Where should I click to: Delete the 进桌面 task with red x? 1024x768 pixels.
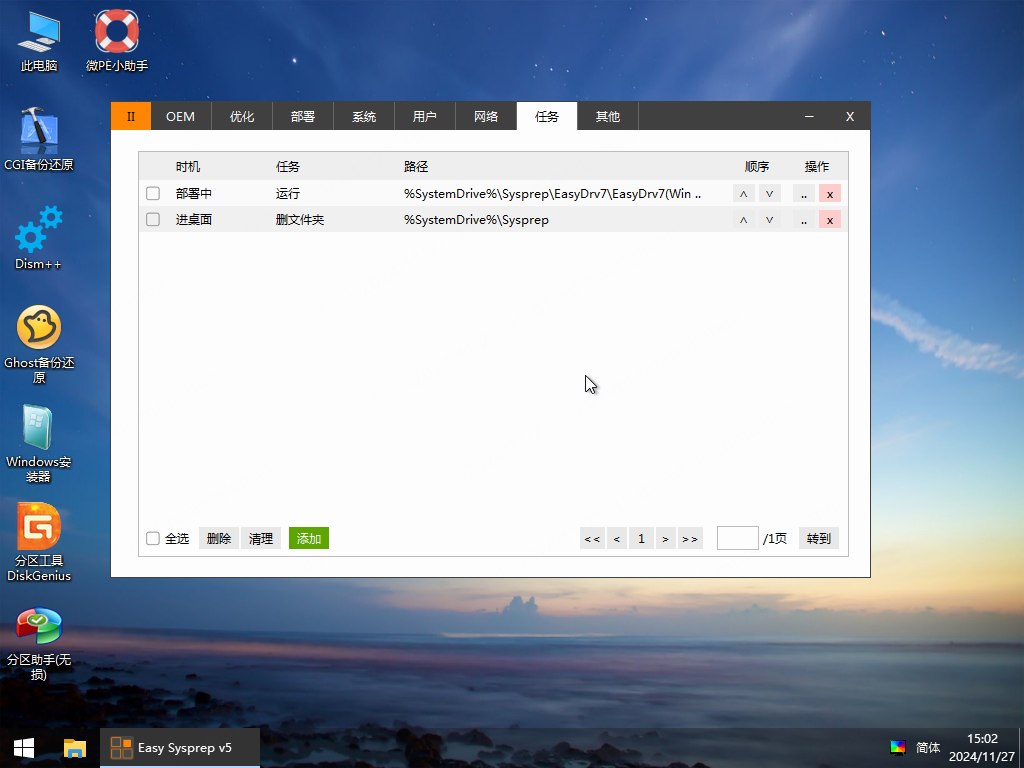829,219
